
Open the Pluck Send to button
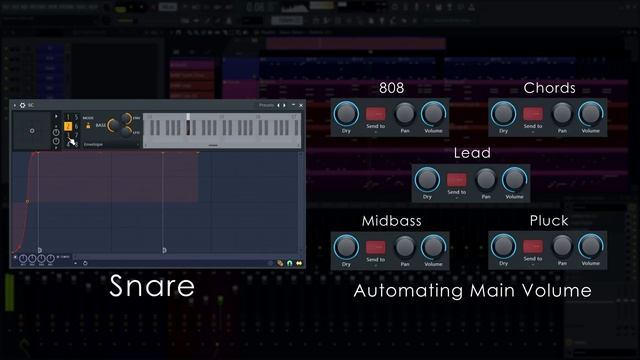[533, 247]
